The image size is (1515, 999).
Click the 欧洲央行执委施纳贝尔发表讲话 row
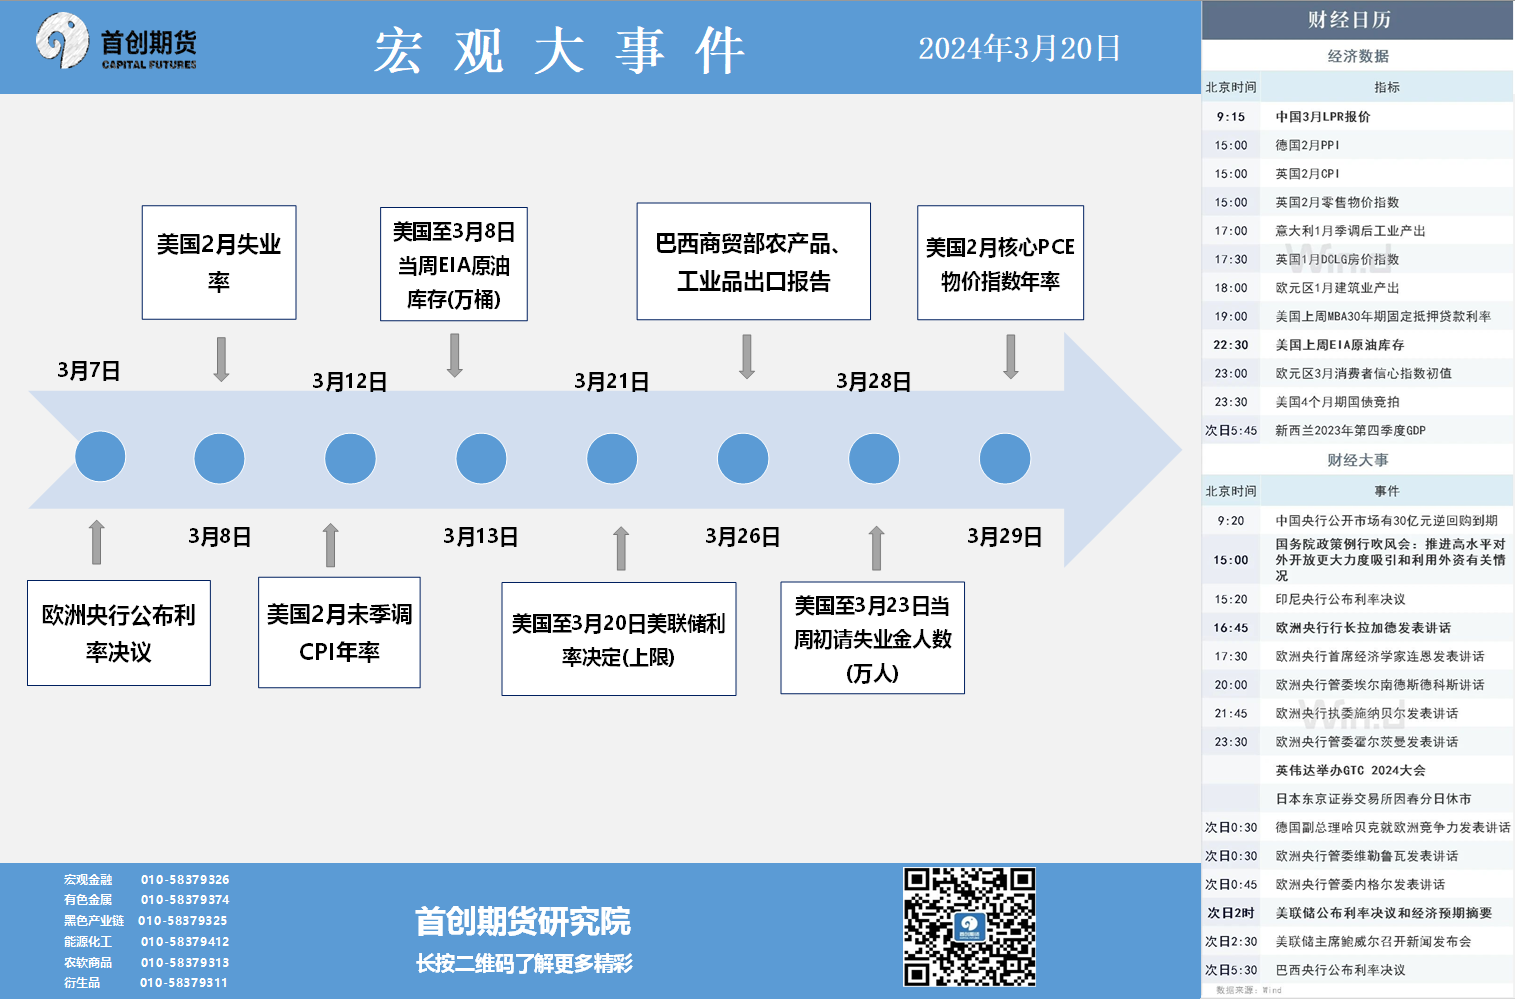coord(1357,713)
